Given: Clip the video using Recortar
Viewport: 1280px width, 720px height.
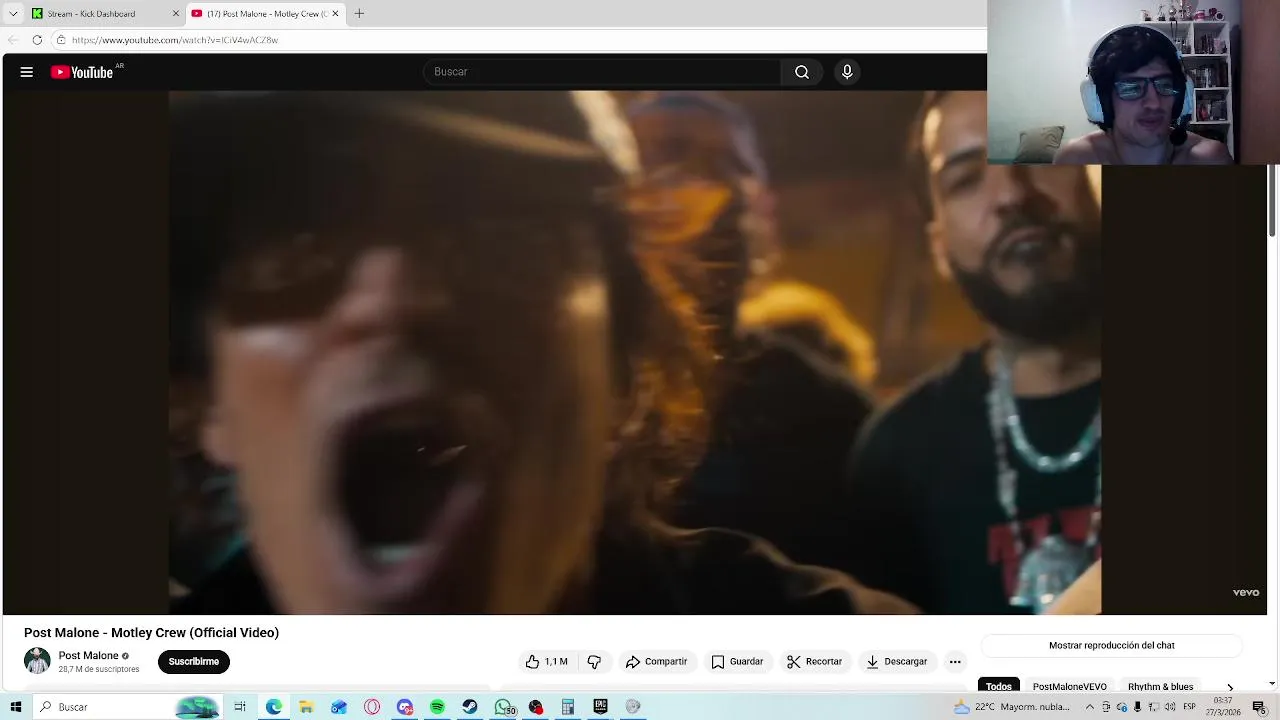Looking at the screenshot, I should (x=814, y=661).
